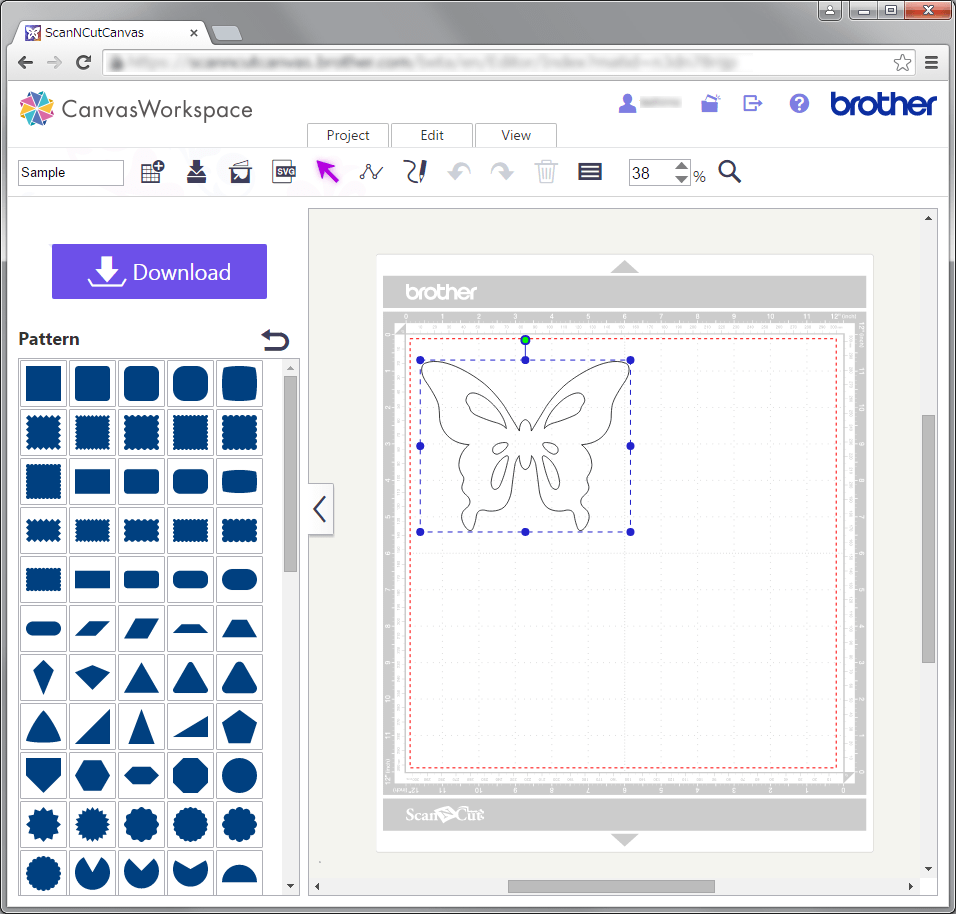Open the View tab

(x=515, y=135)
